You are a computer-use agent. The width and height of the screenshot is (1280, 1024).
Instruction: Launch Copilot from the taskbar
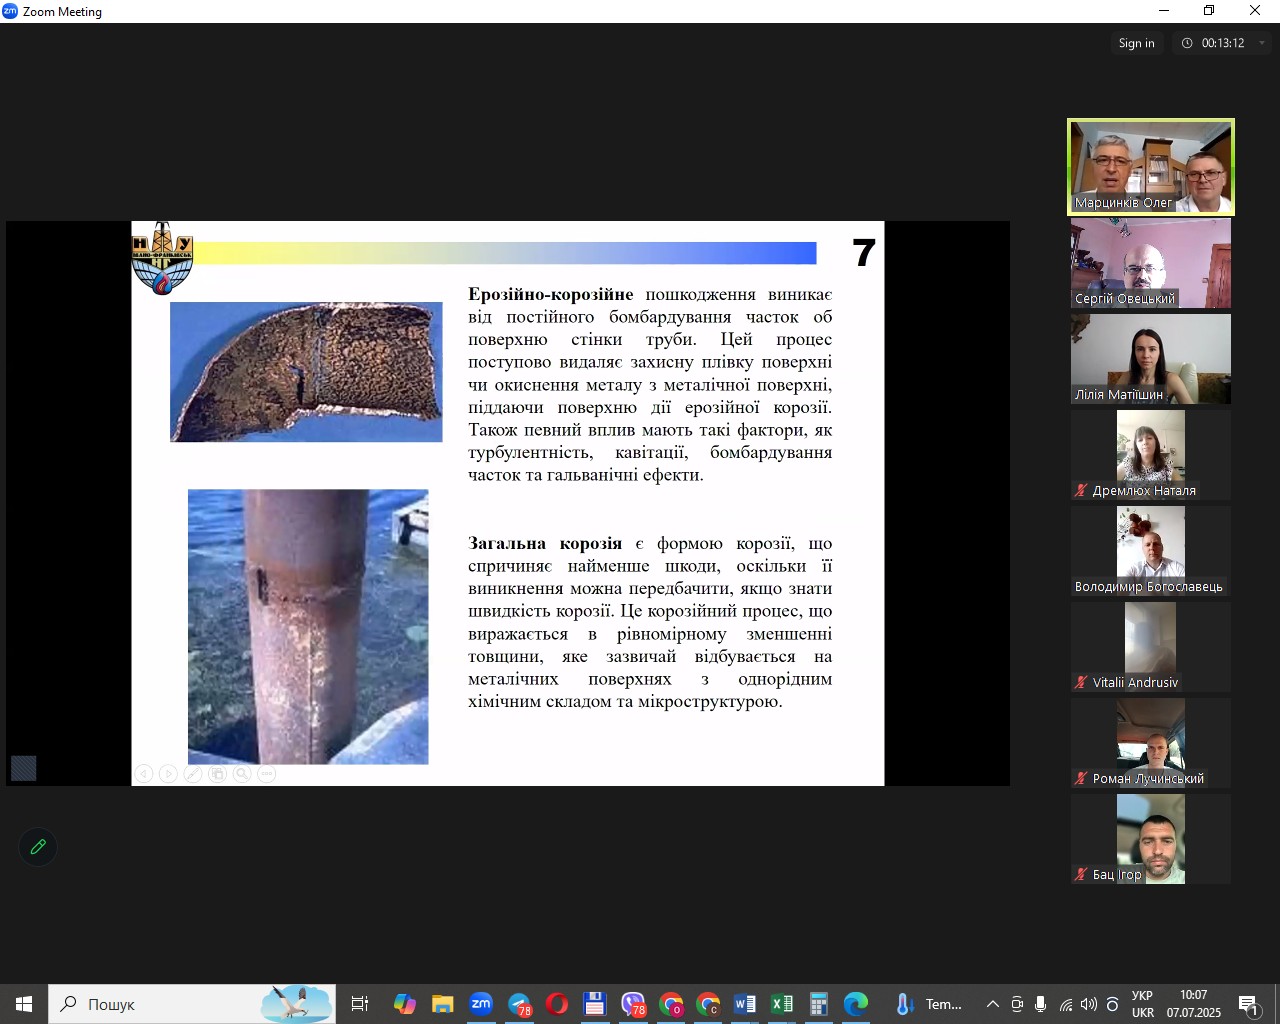point(405,1004)
